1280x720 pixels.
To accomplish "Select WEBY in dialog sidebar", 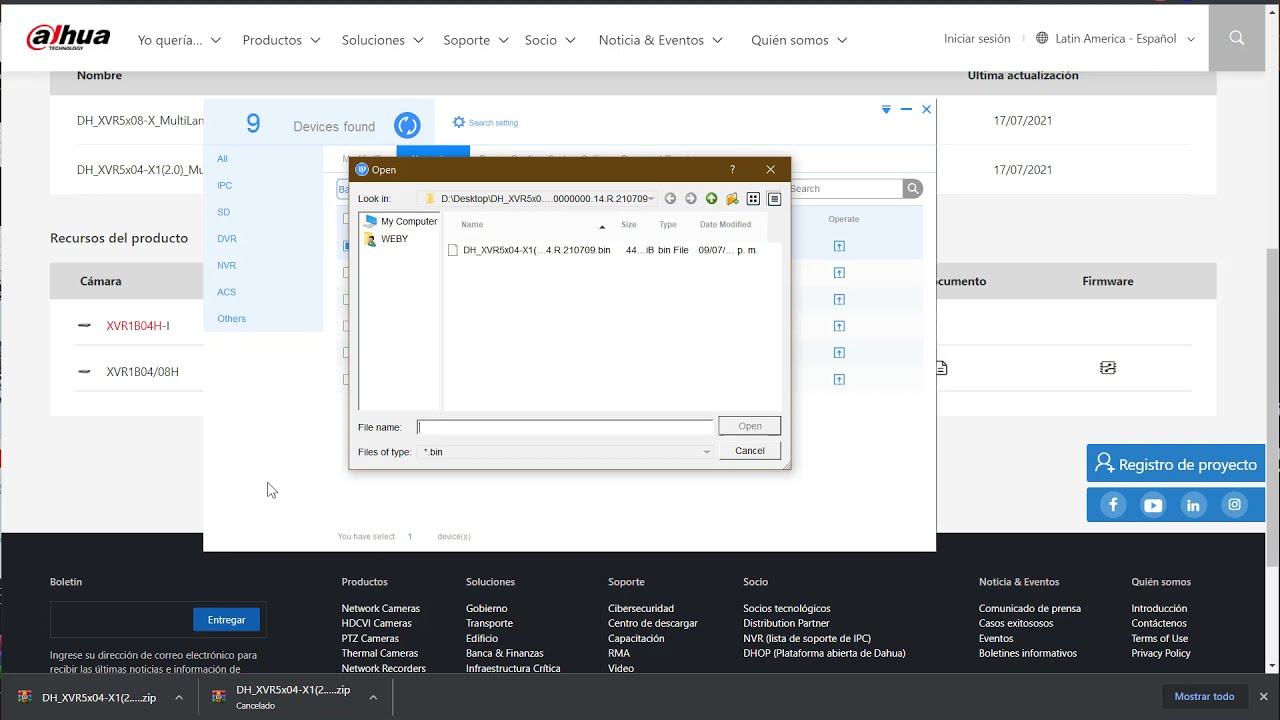I will [x=387, y=239].
